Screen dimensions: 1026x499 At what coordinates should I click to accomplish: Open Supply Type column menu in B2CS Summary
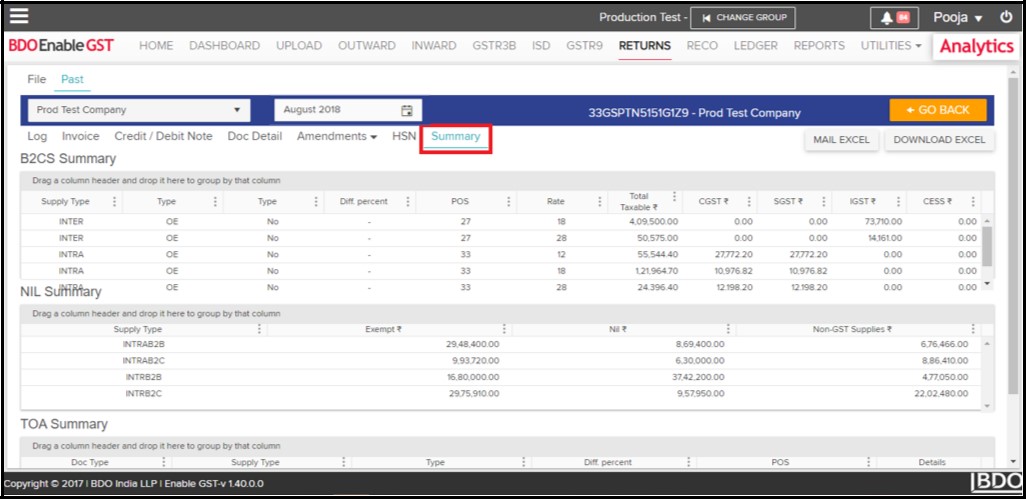click(114, 202)
